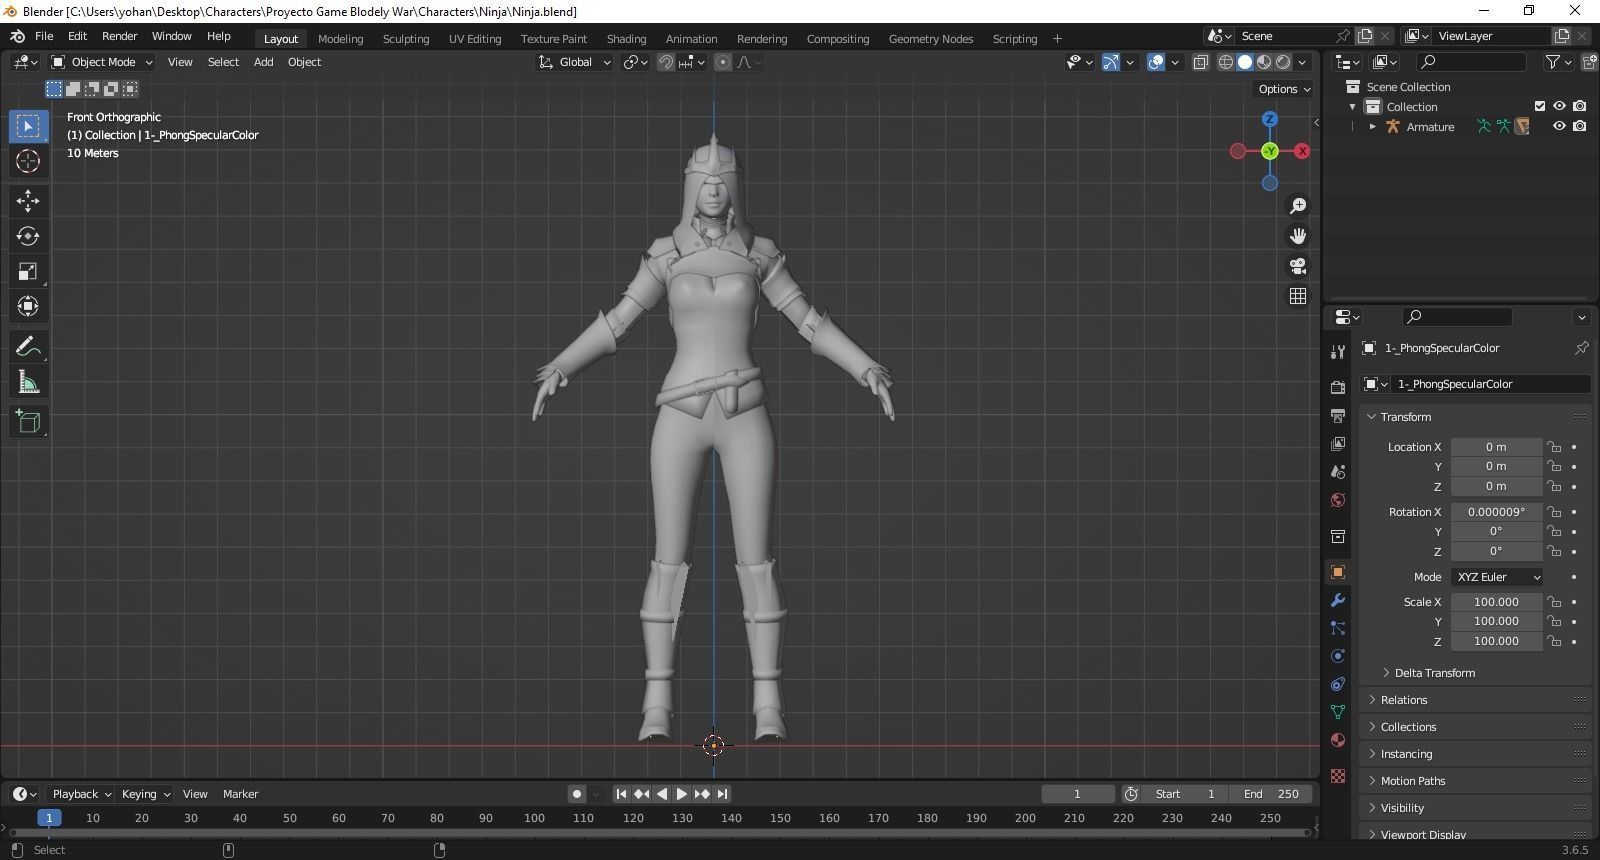Click the viewport zoom magnifier icon
Image resolution: width=1600 pixels, height=860 pixels.
(x=1298, y=205)
